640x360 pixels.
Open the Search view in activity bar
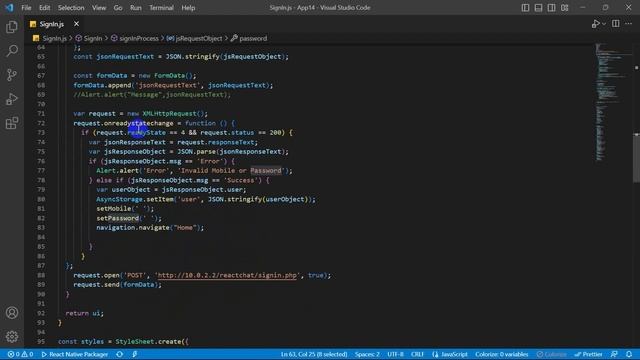coord(12,51)
